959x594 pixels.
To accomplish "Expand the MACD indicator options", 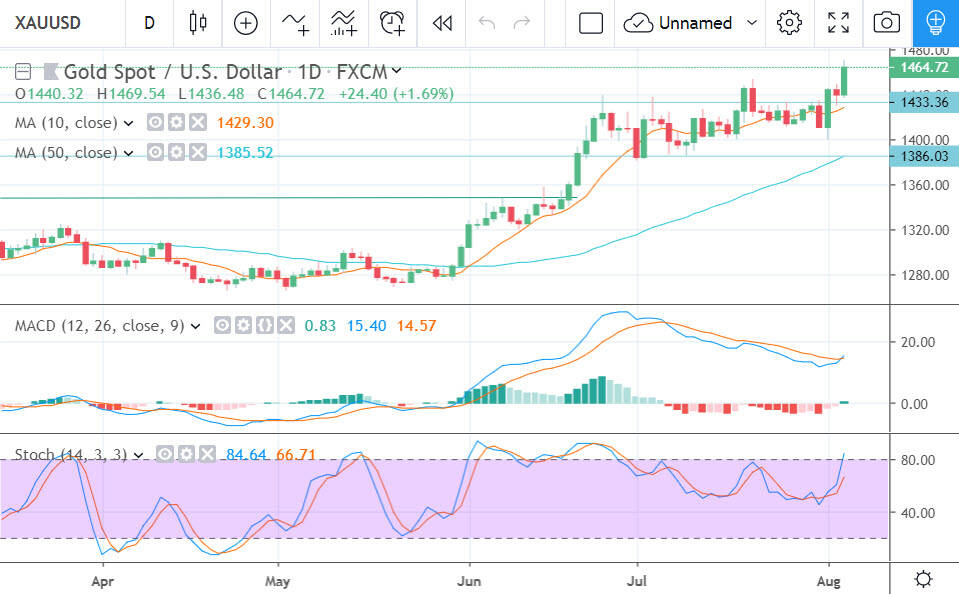I will [196, 326].
